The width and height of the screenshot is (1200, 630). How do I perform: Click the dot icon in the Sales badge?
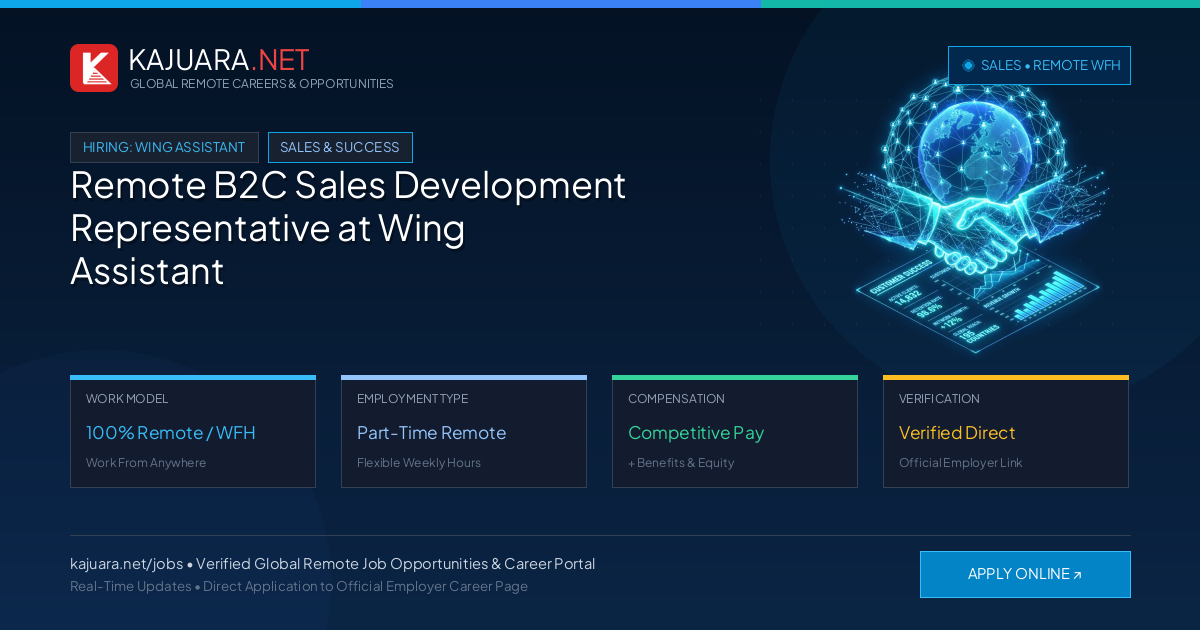coord(968,65)
